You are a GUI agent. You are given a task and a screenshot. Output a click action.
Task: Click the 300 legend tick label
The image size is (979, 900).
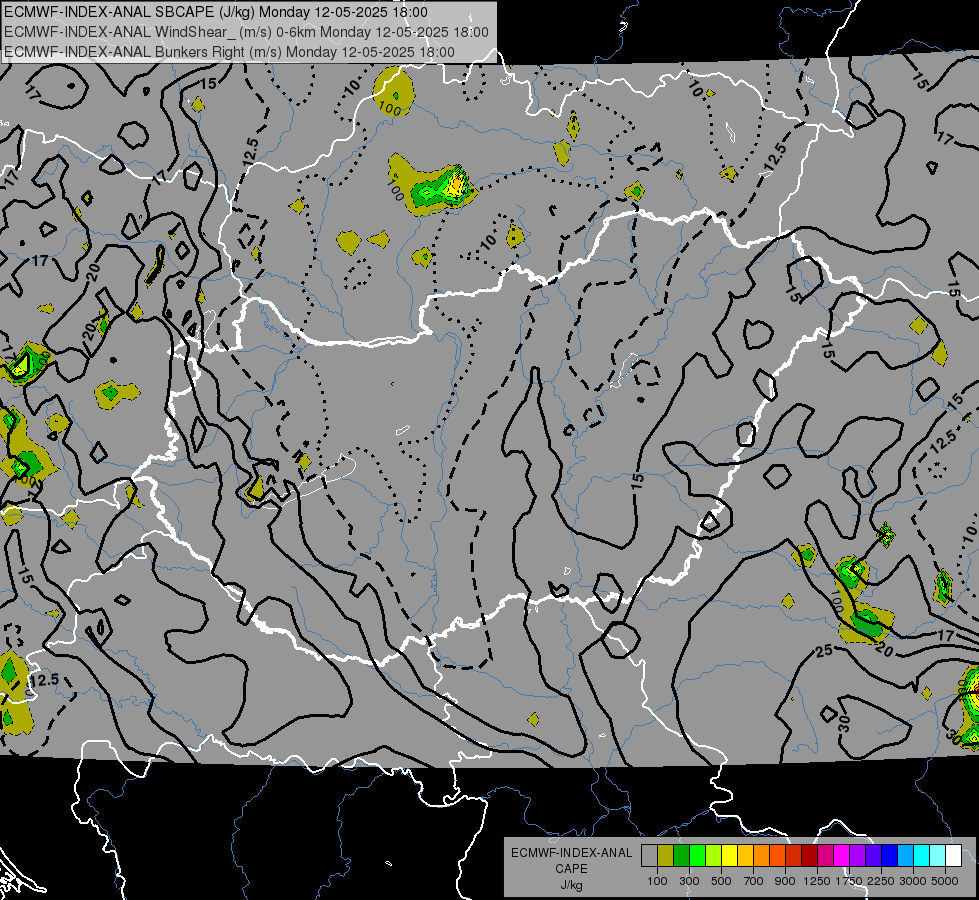[689, 881]
